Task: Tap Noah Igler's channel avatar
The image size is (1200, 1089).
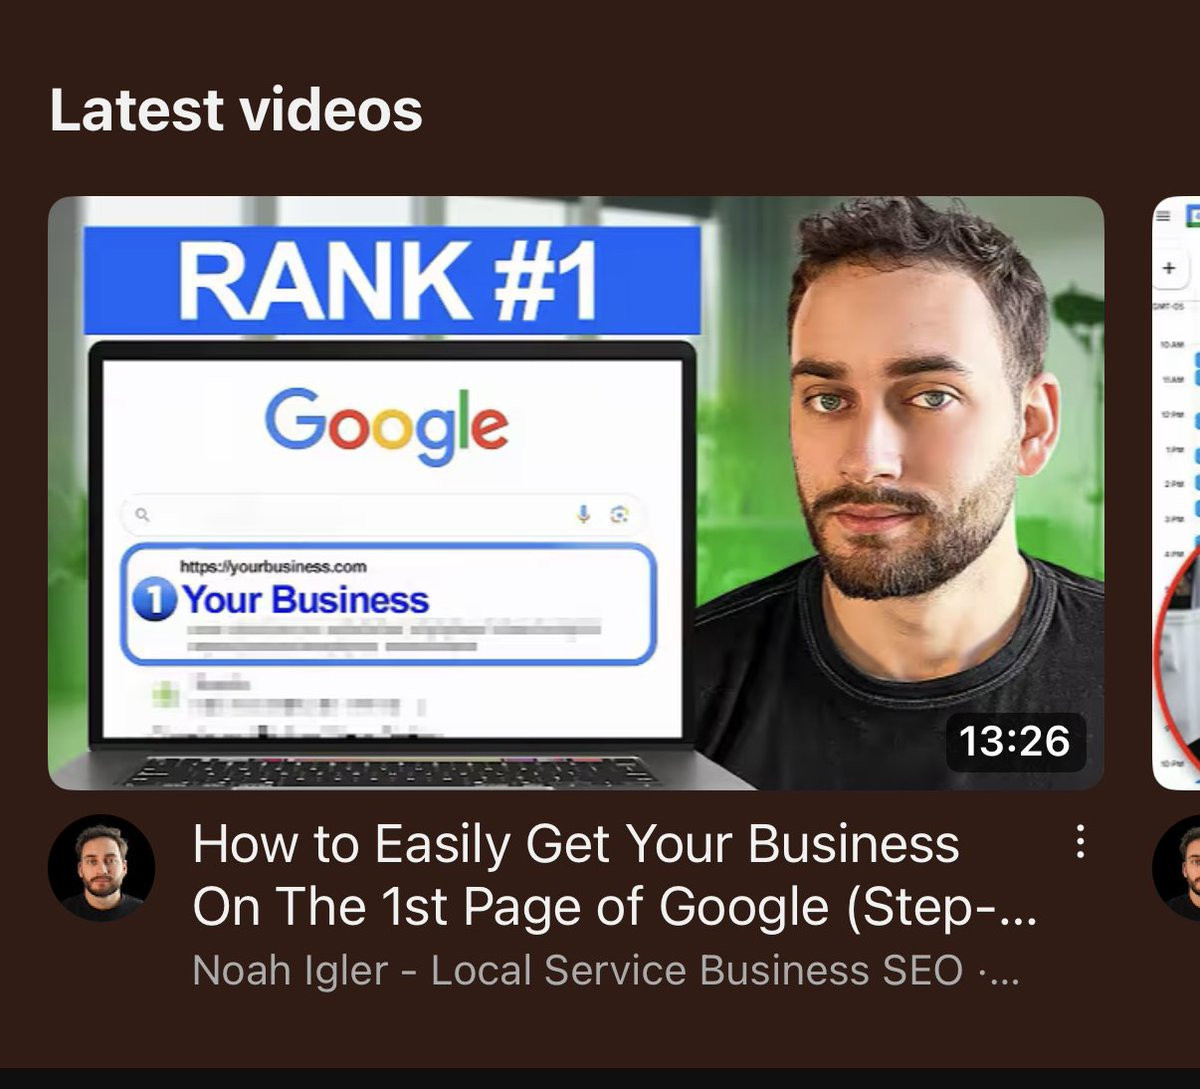Action: (x=101, y=867)
